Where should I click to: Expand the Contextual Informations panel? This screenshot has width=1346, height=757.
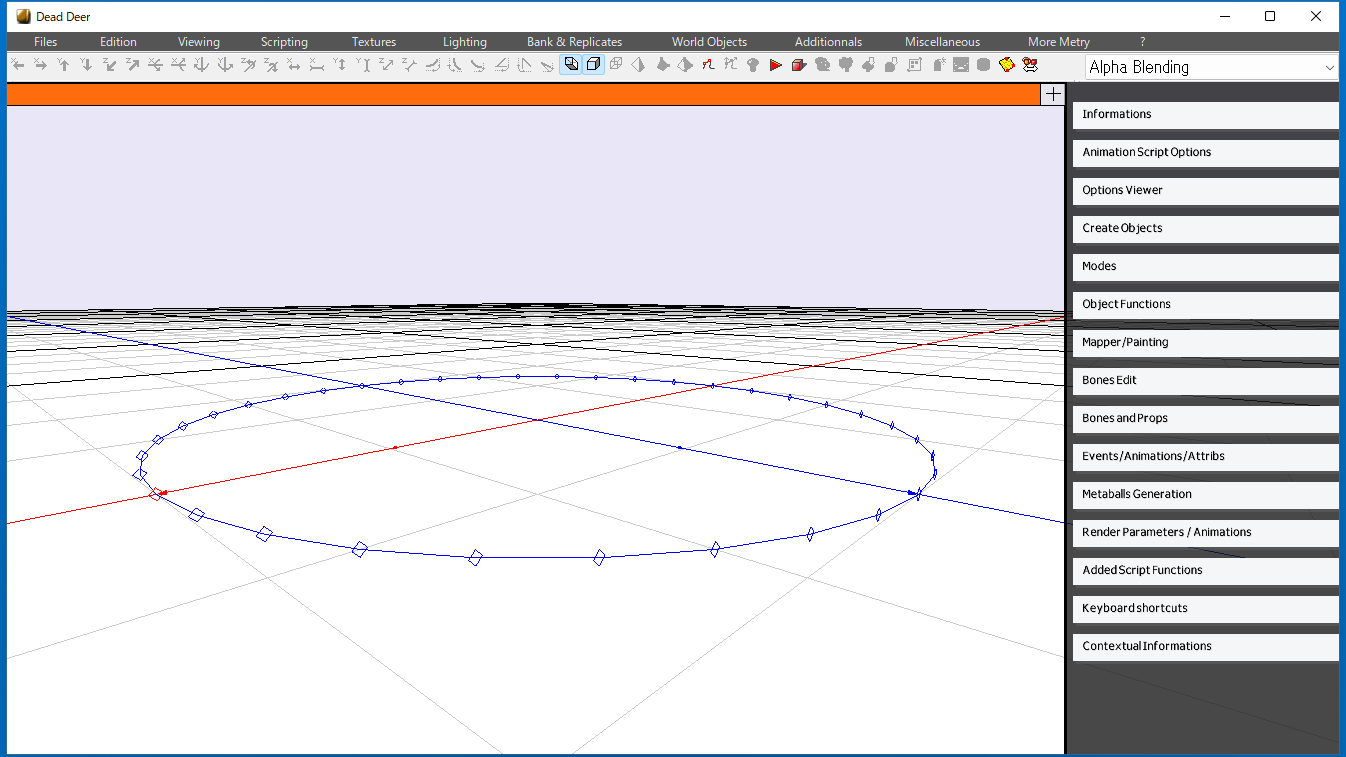tap(1205, 646)
